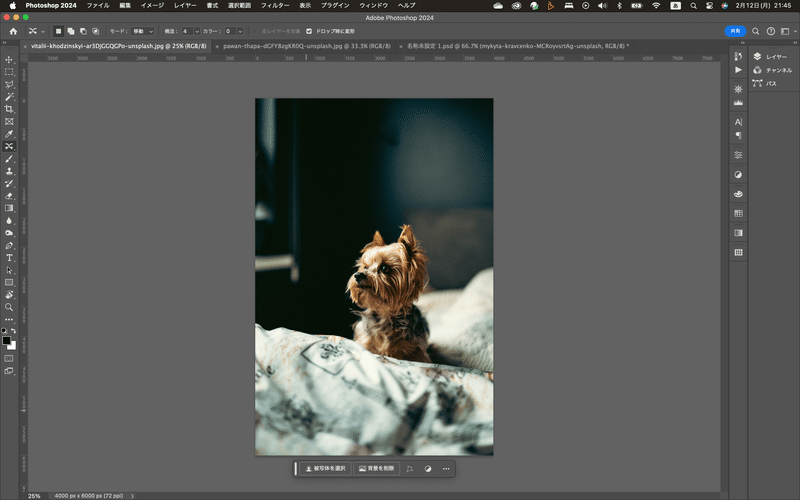The image size is (800, 500).
Task: Toggle Quick Mask mode
Action: point(9,359)
